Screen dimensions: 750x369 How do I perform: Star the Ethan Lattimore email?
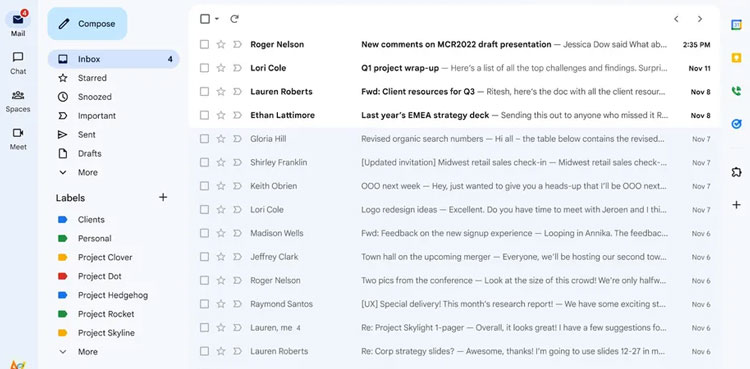coord(221,115)
